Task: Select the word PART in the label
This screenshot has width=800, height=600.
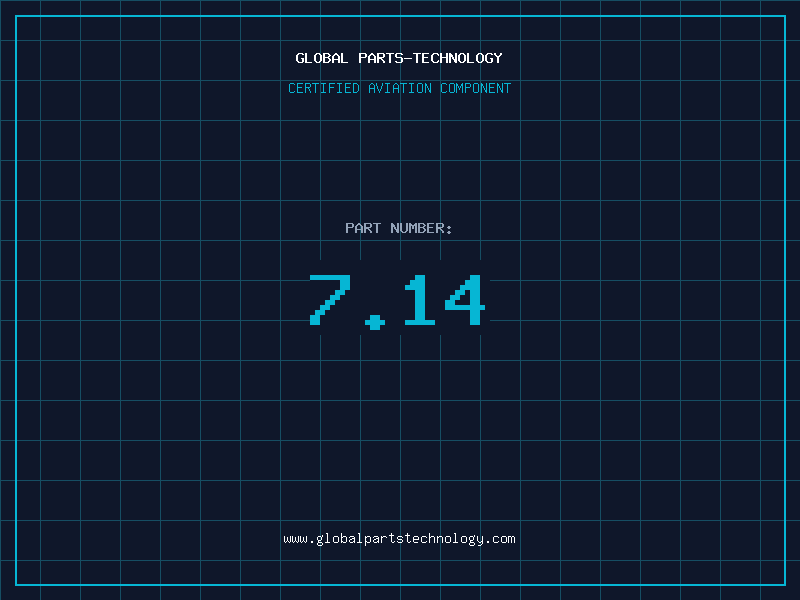Action: point(363,228)
